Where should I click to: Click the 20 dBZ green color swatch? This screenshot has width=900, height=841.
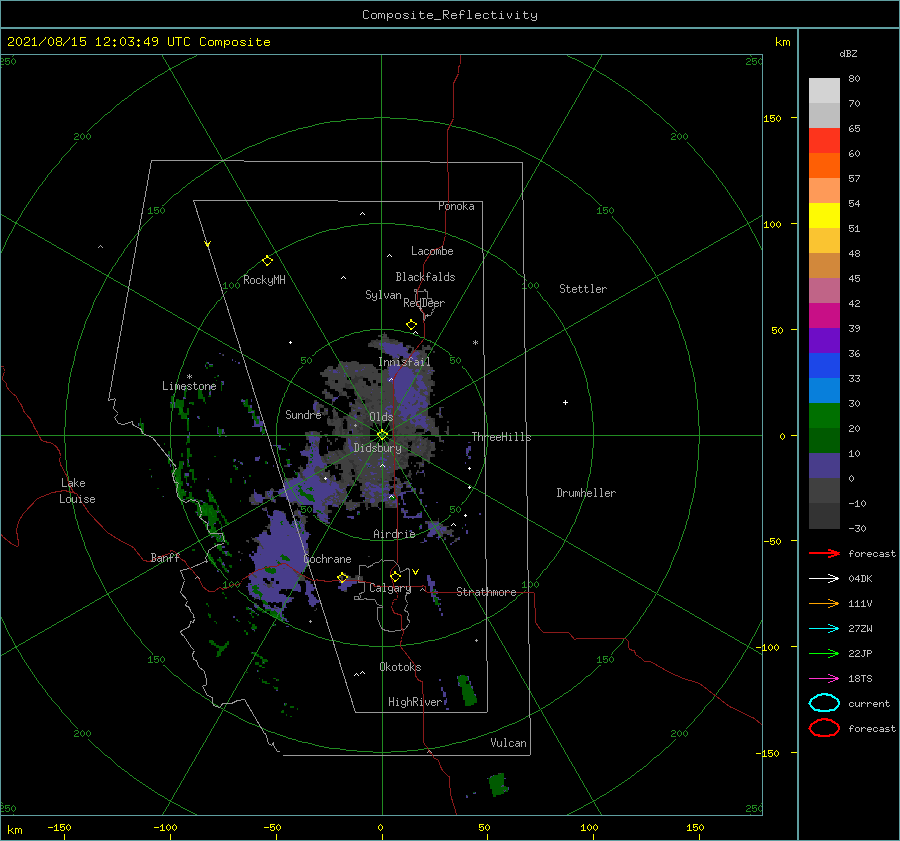[x=824, y=415]
